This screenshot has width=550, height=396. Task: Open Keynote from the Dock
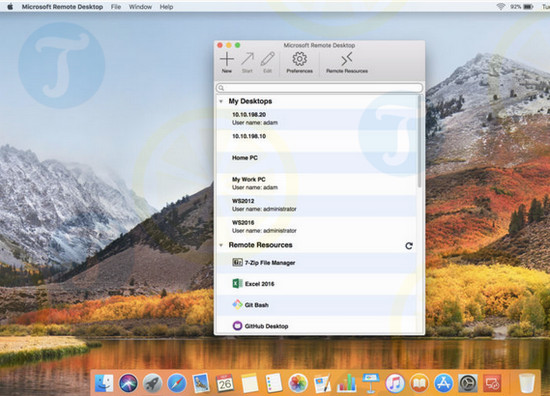[x=370, y=383]
